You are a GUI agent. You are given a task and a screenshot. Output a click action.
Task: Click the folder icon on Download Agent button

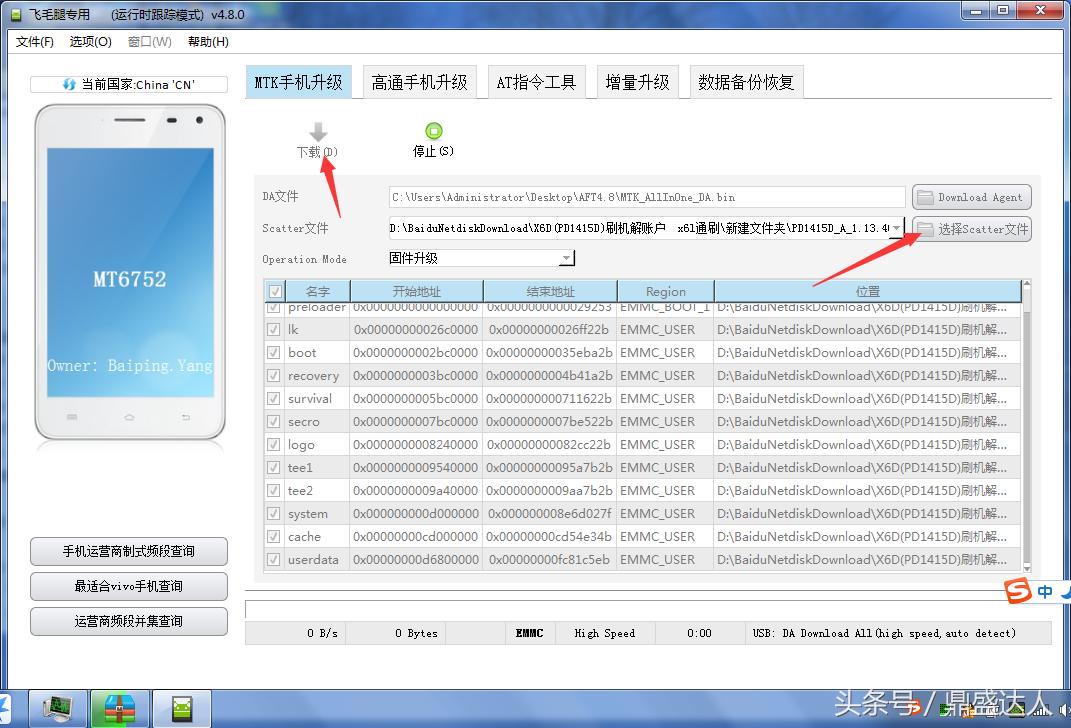click(926, 196)
